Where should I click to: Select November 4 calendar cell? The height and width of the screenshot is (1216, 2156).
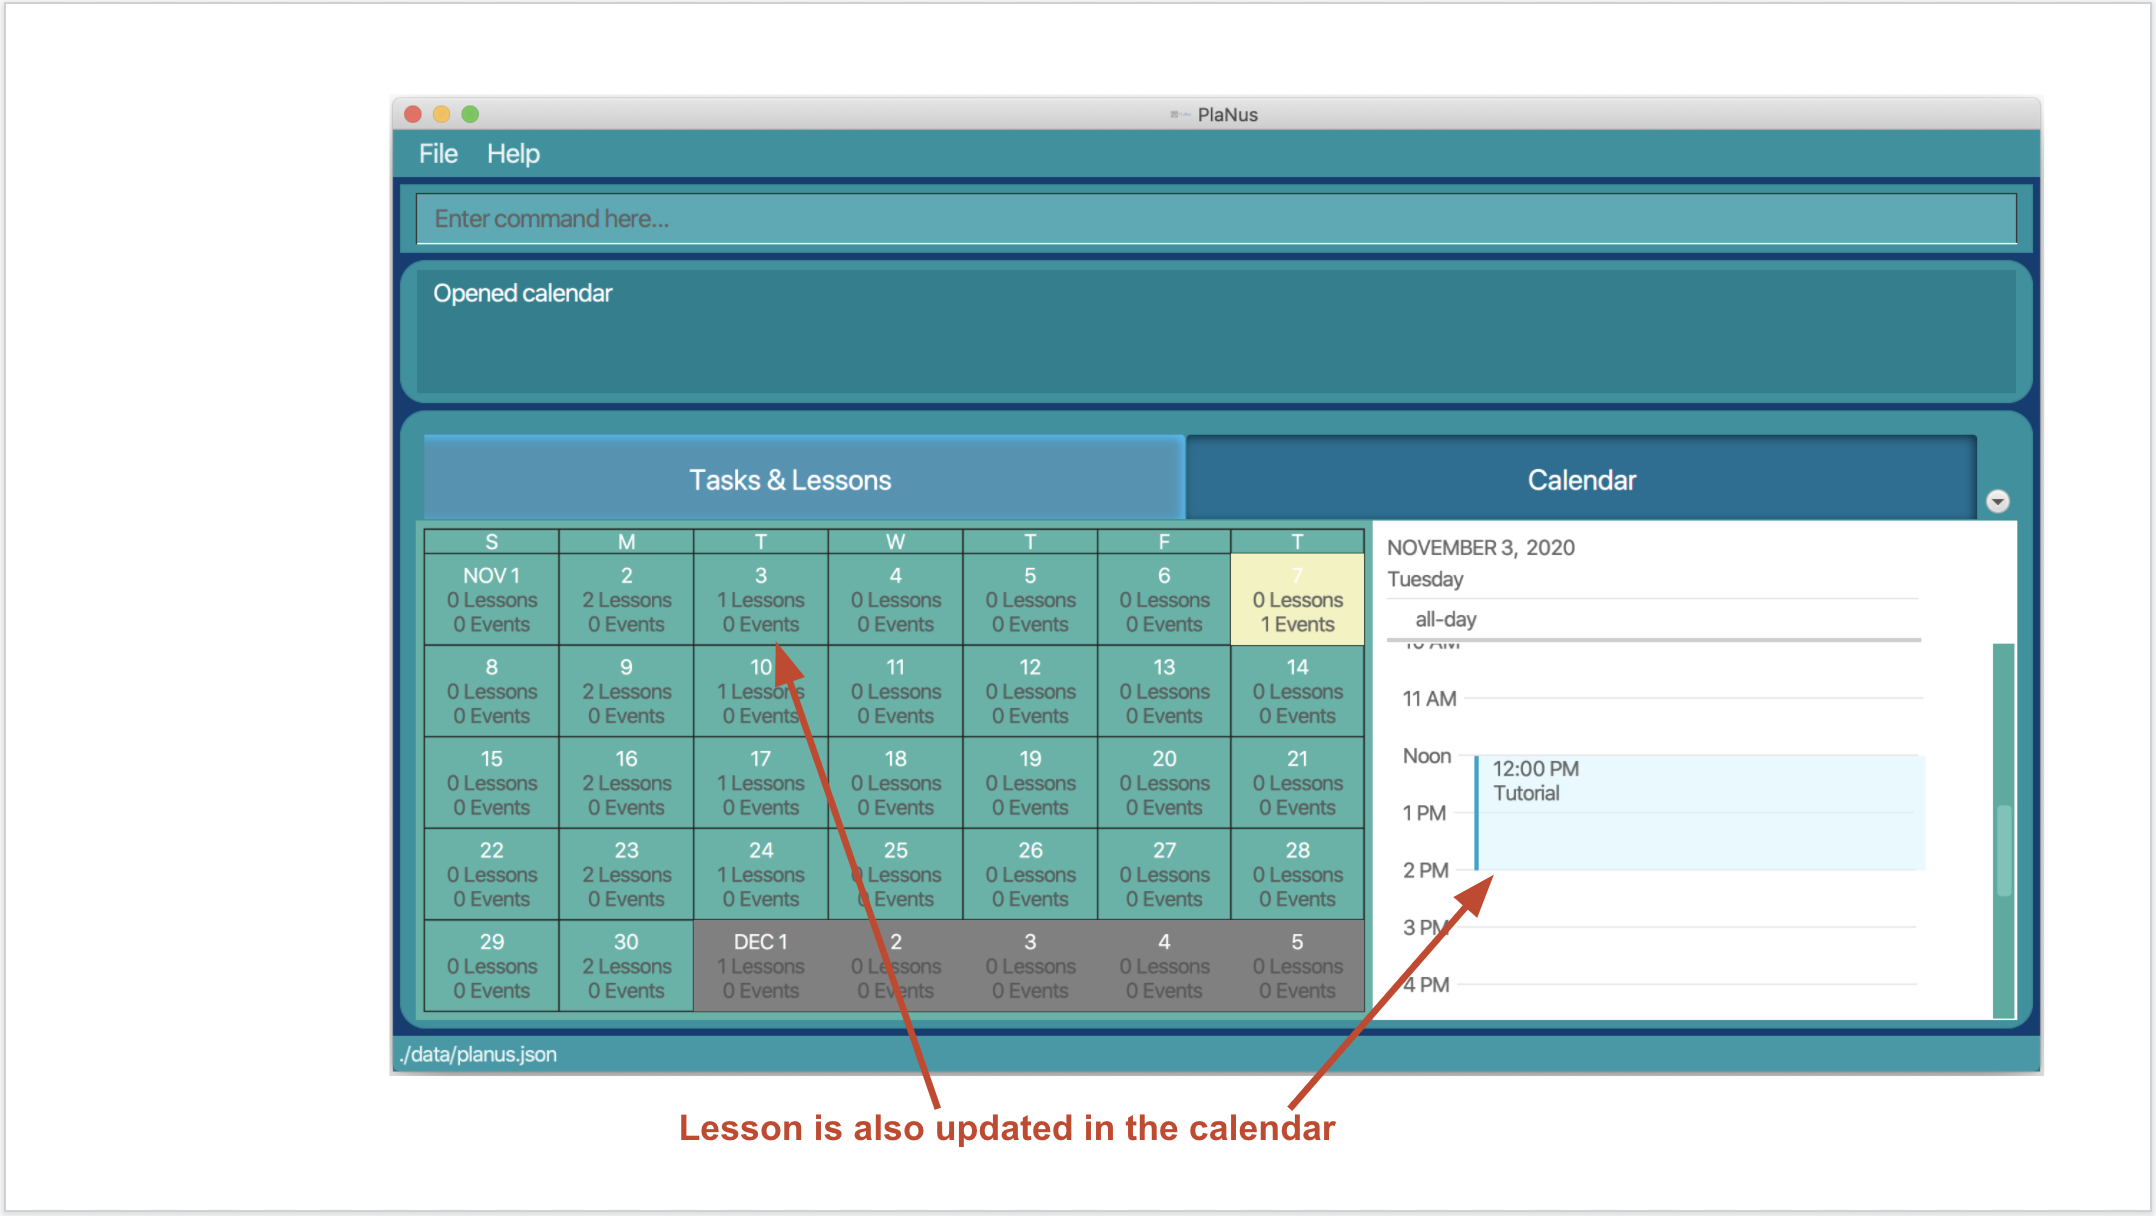pyautogui.click(x=896, y=599)
